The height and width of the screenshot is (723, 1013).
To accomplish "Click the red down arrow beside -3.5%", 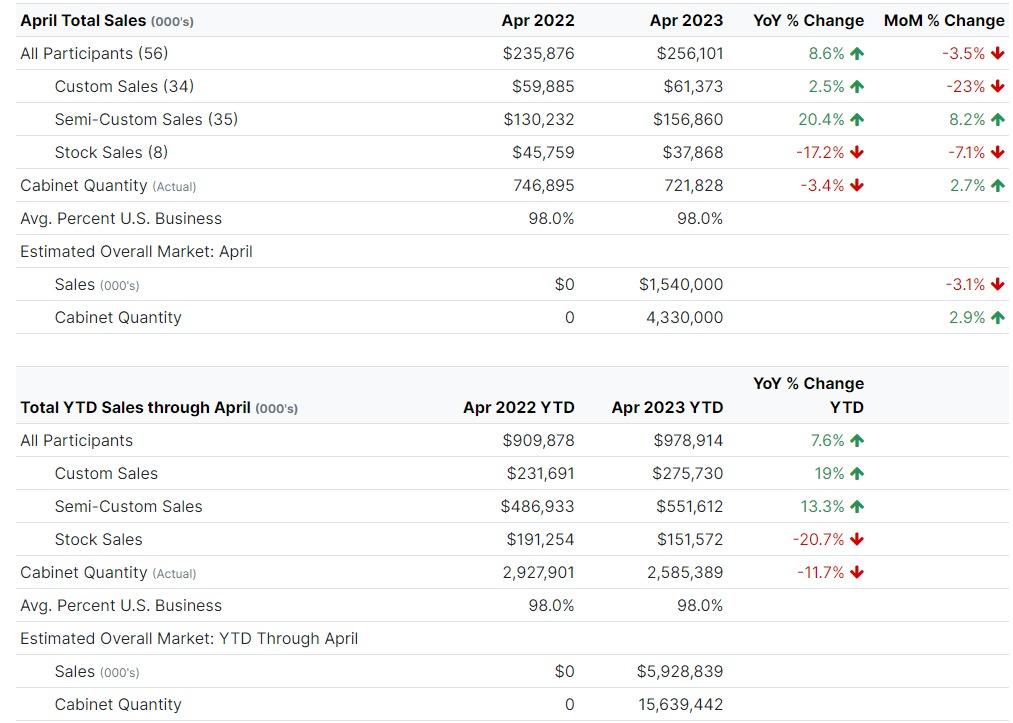I will pyautogui.click(x=998, y=54).
